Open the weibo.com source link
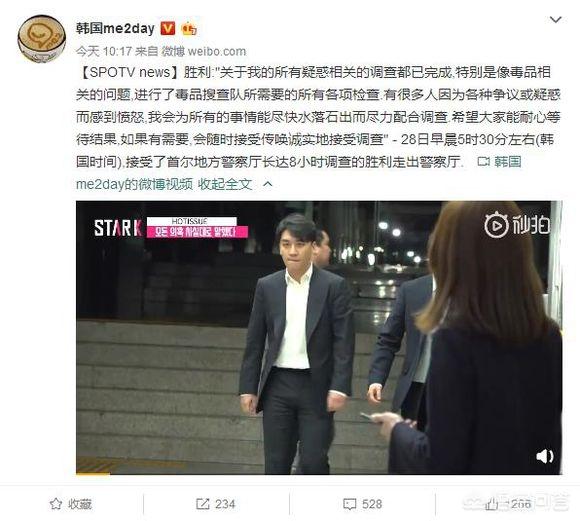The height and width of the screenshot is (521, 580). click(x=217, y=51)
